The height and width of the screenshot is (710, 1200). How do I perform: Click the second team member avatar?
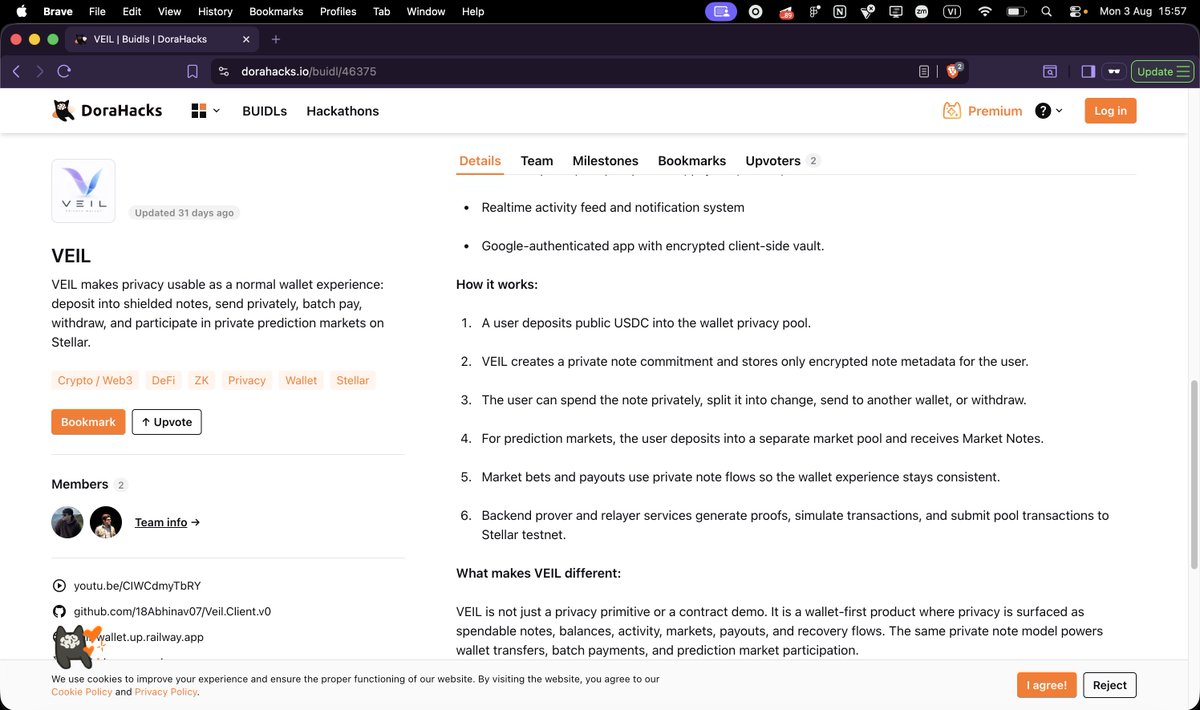point(106,522)
